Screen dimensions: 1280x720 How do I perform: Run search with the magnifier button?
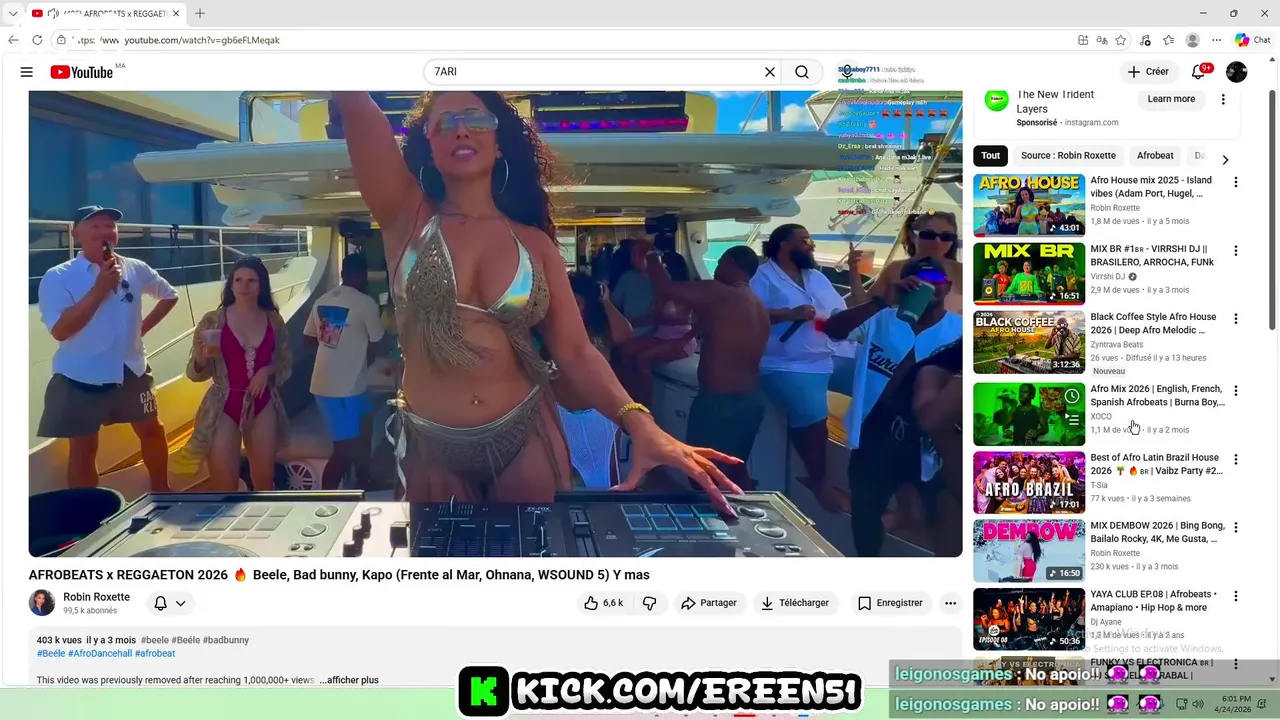click(802, 72)
